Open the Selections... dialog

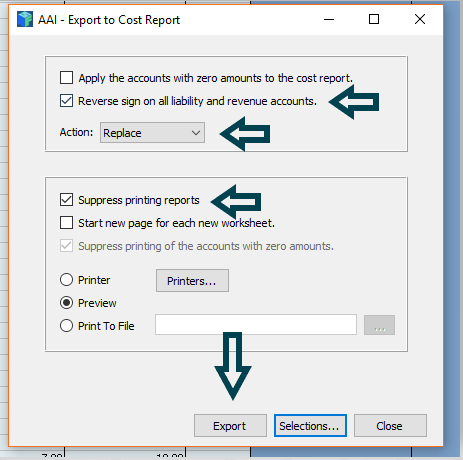[310, 426]
